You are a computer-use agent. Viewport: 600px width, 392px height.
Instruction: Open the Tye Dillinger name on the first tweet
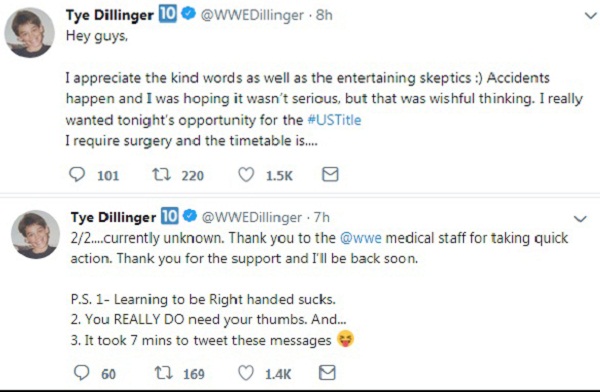109,15
